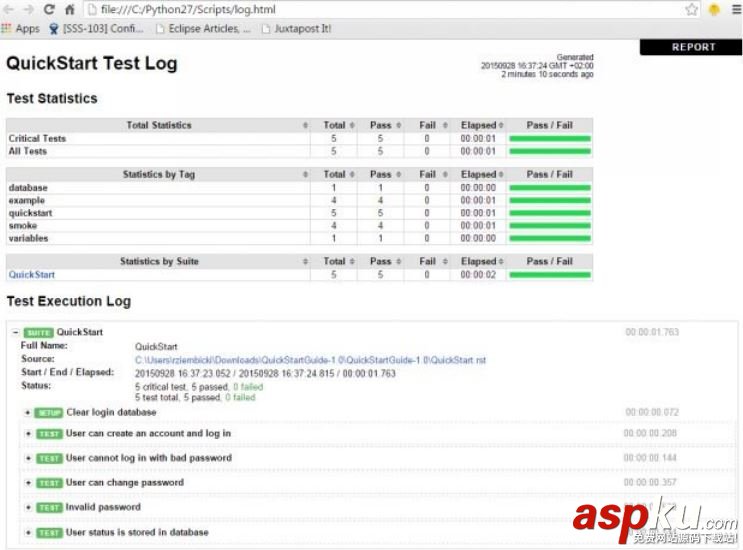Screen dimensions: 743x550
Task: Collapse the QuickStart suite in execution log
Action: pos(16,332)
